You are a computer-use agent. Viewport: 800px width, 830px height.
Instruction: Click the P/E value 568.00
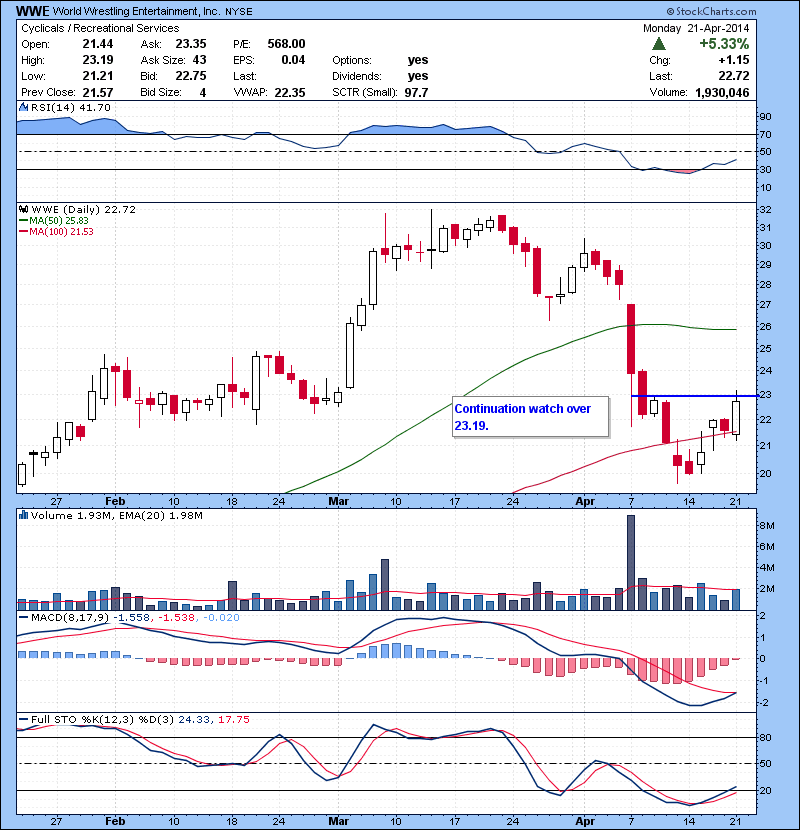(x=286, y=44)
